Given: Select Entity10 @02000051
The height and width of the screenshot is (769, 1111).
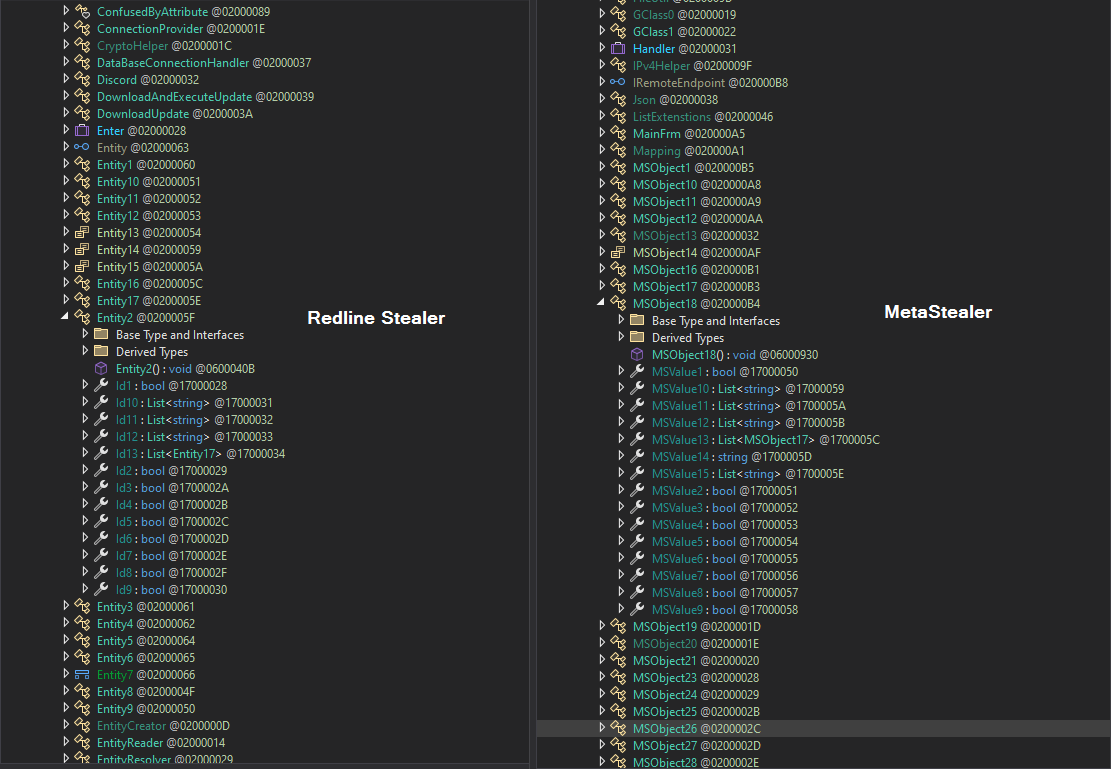Looking at the screenshot, I should [148, 182].
